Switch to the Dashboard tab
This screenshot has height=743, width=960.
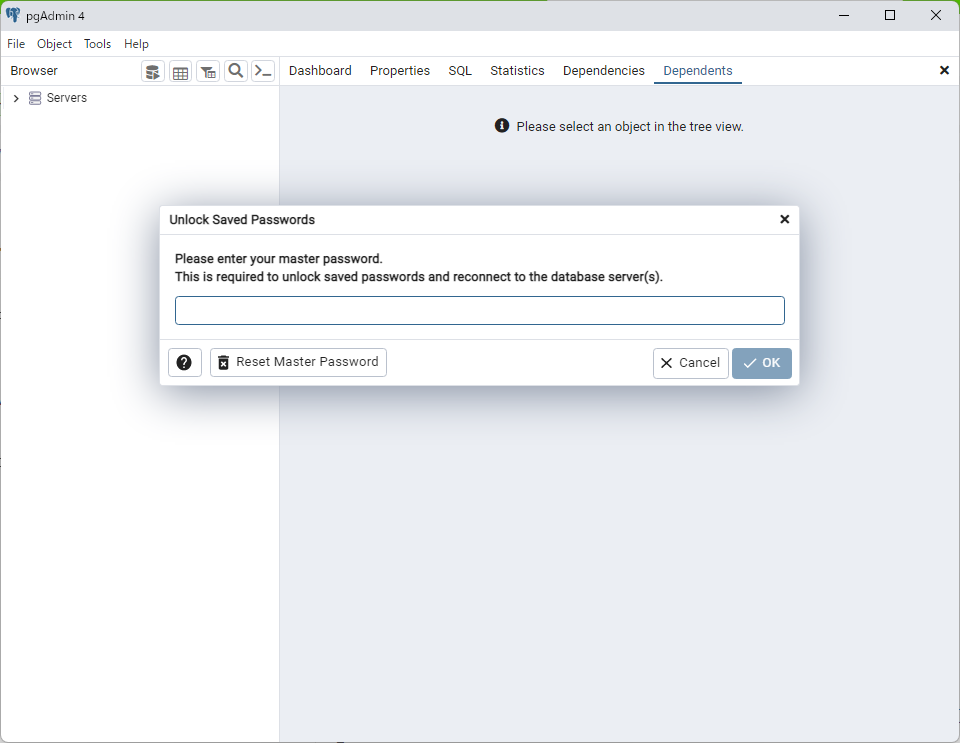point(320,71)
